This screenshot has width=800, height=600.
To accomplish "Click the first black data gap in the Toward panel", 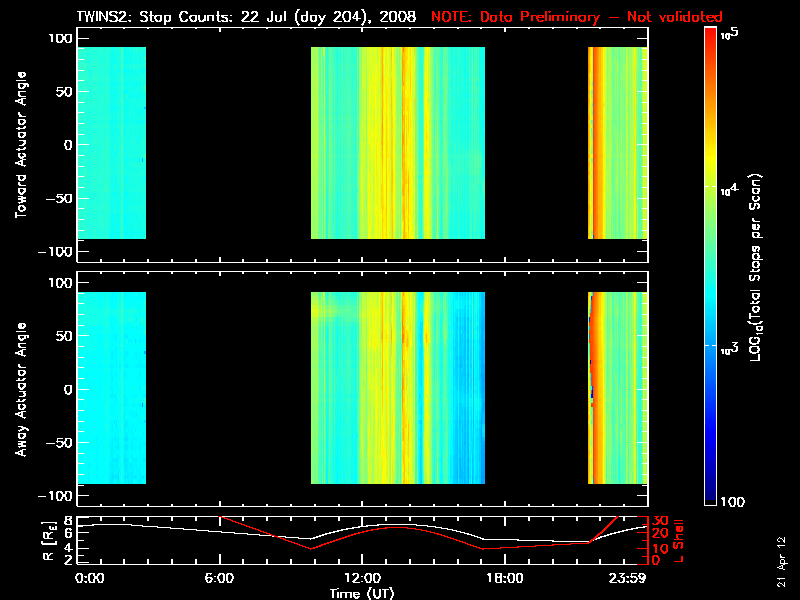I will click(x=229, y=143).
